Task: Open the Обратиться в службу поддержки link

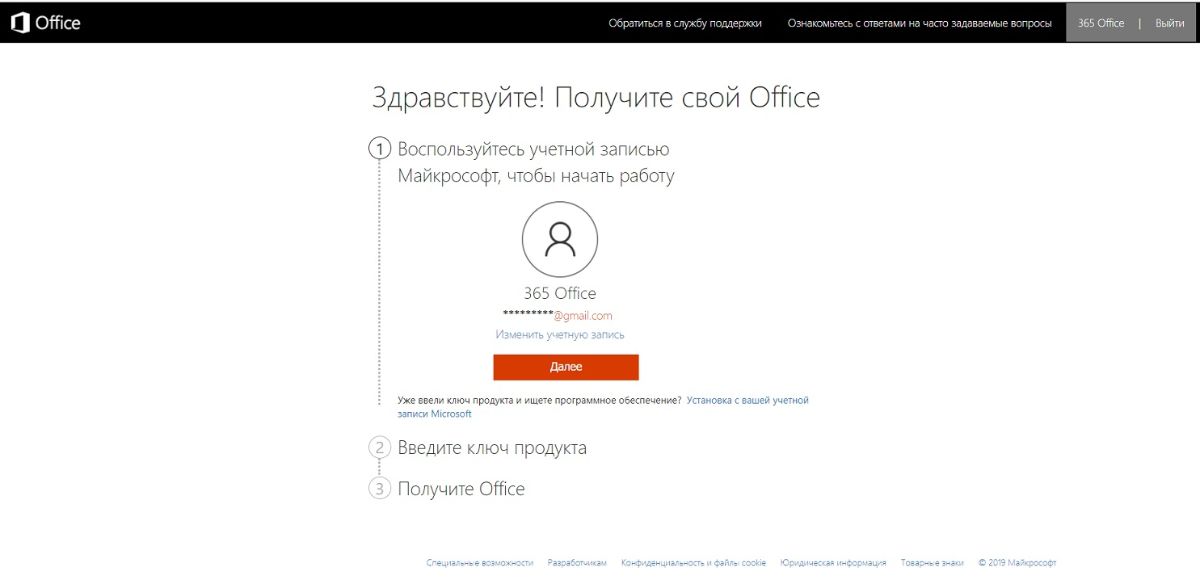Action: [685, 23]
